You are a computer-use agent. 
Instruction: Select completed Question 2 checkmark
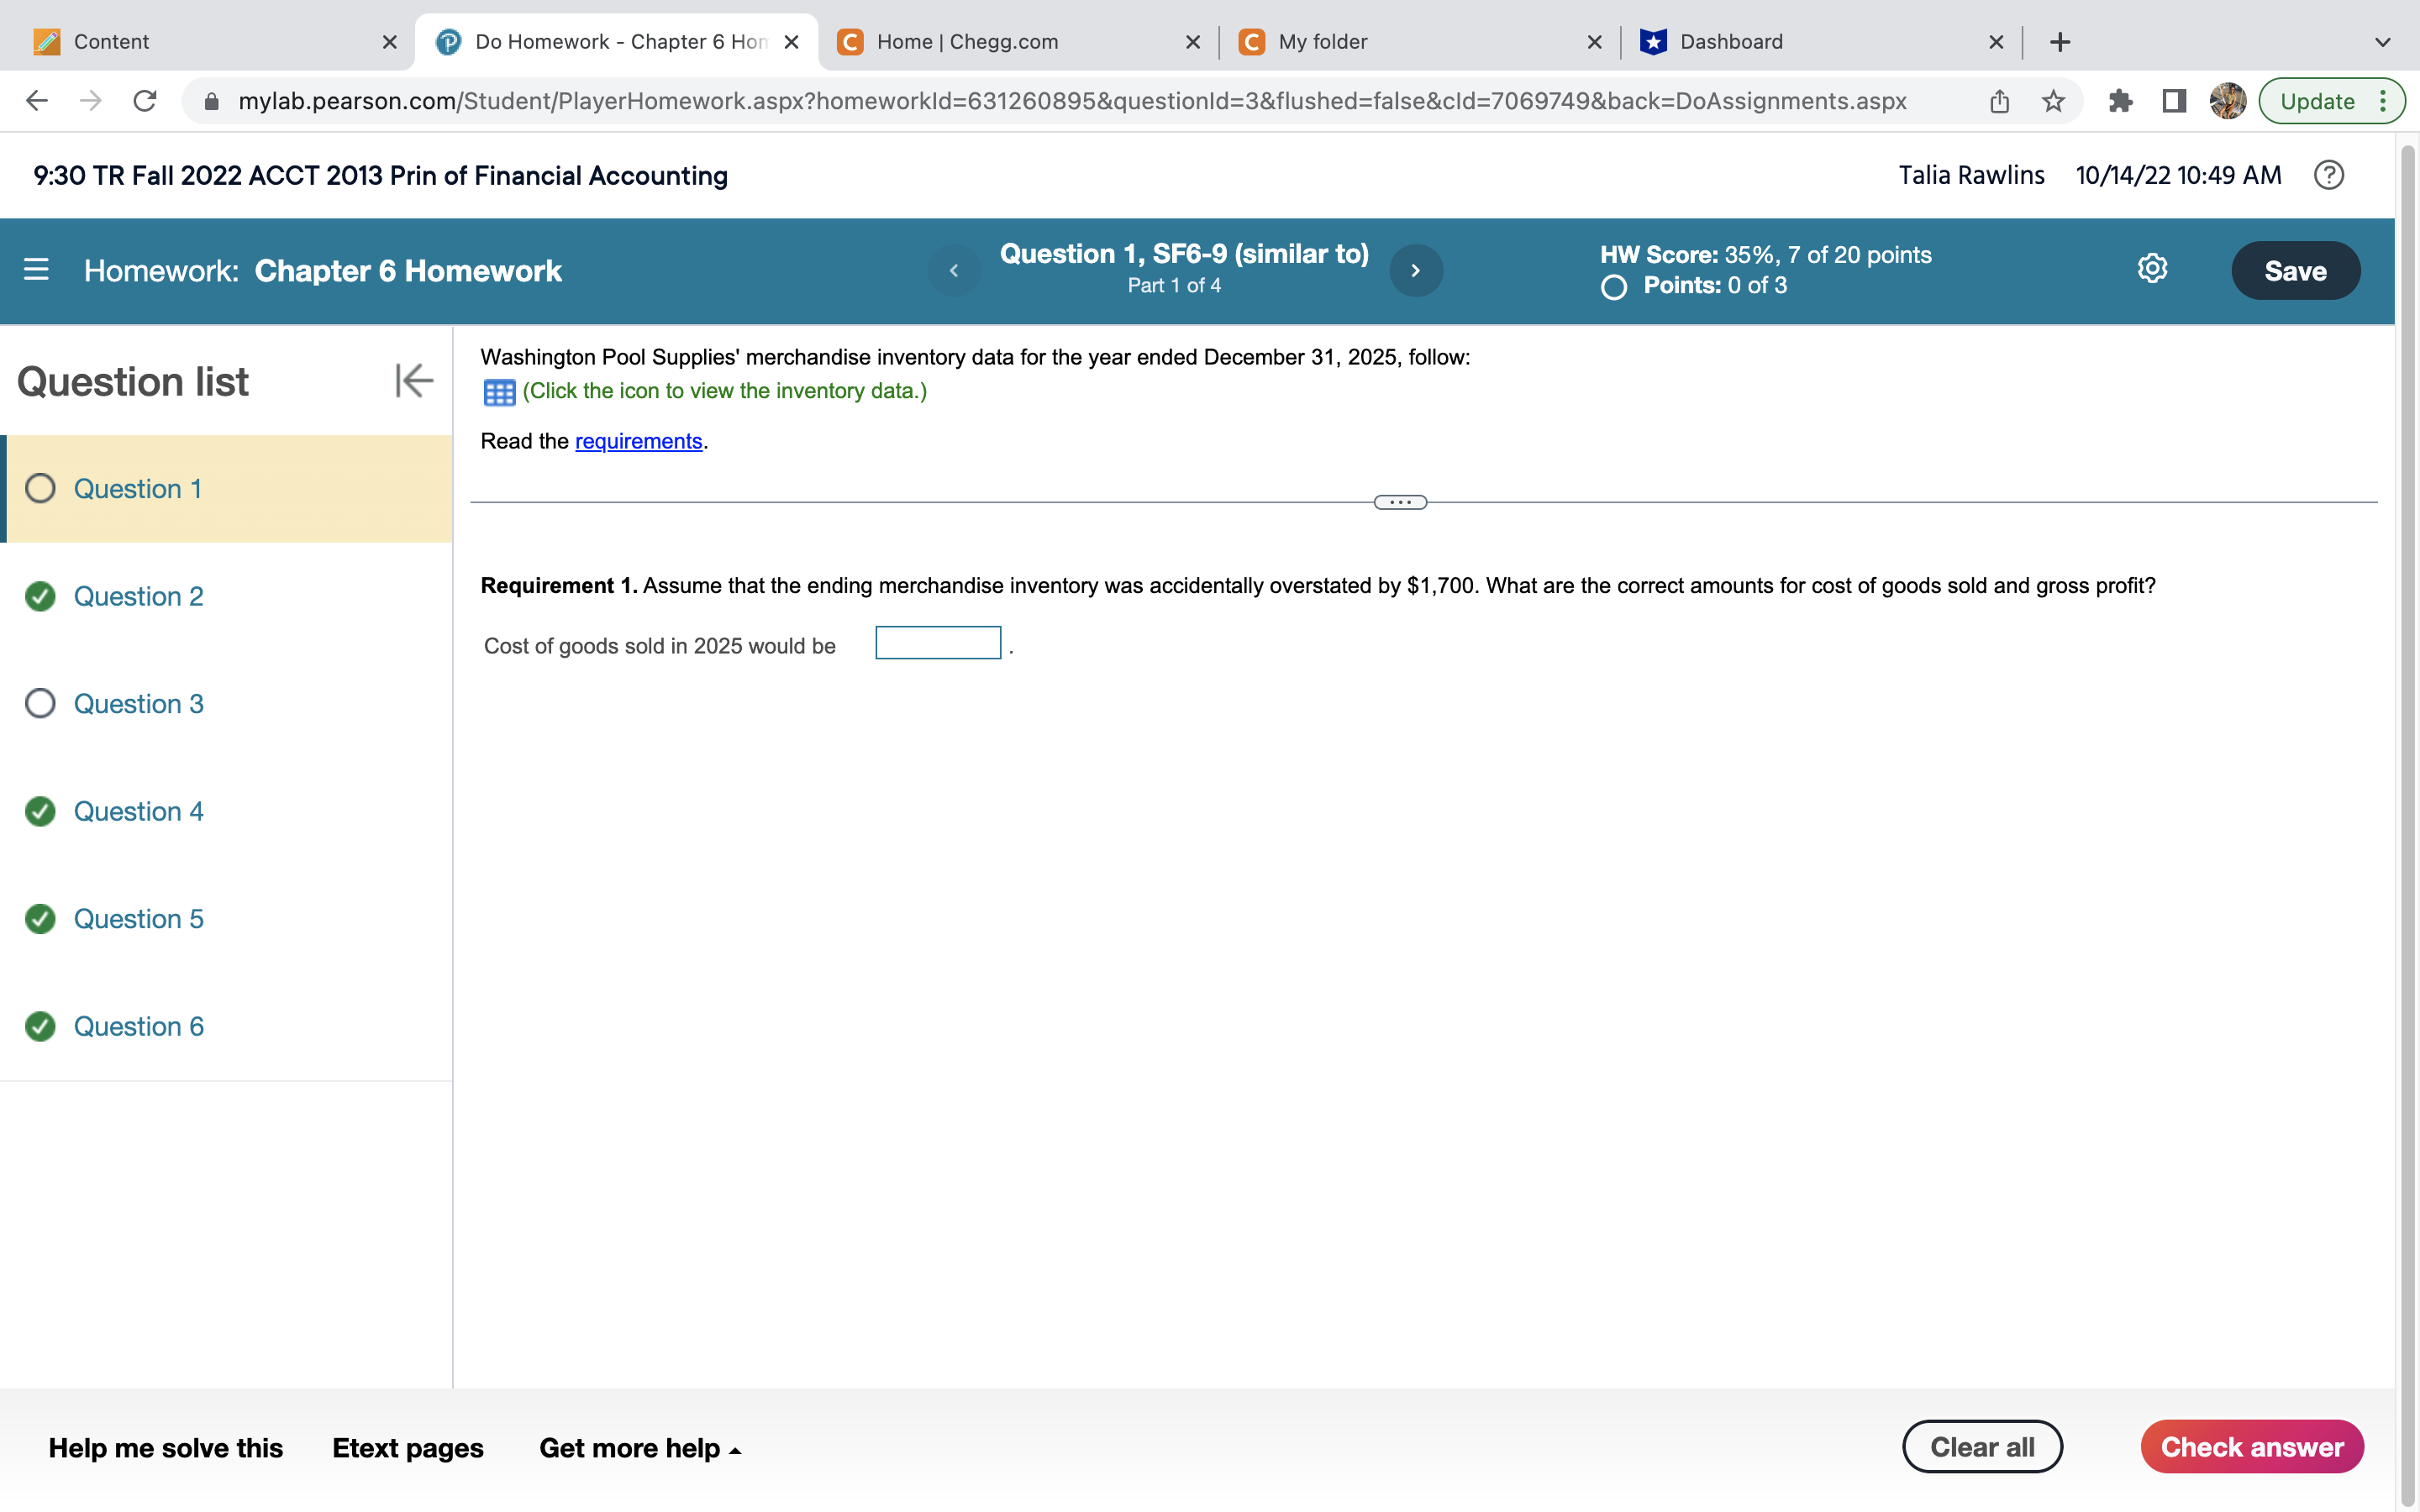40,597
